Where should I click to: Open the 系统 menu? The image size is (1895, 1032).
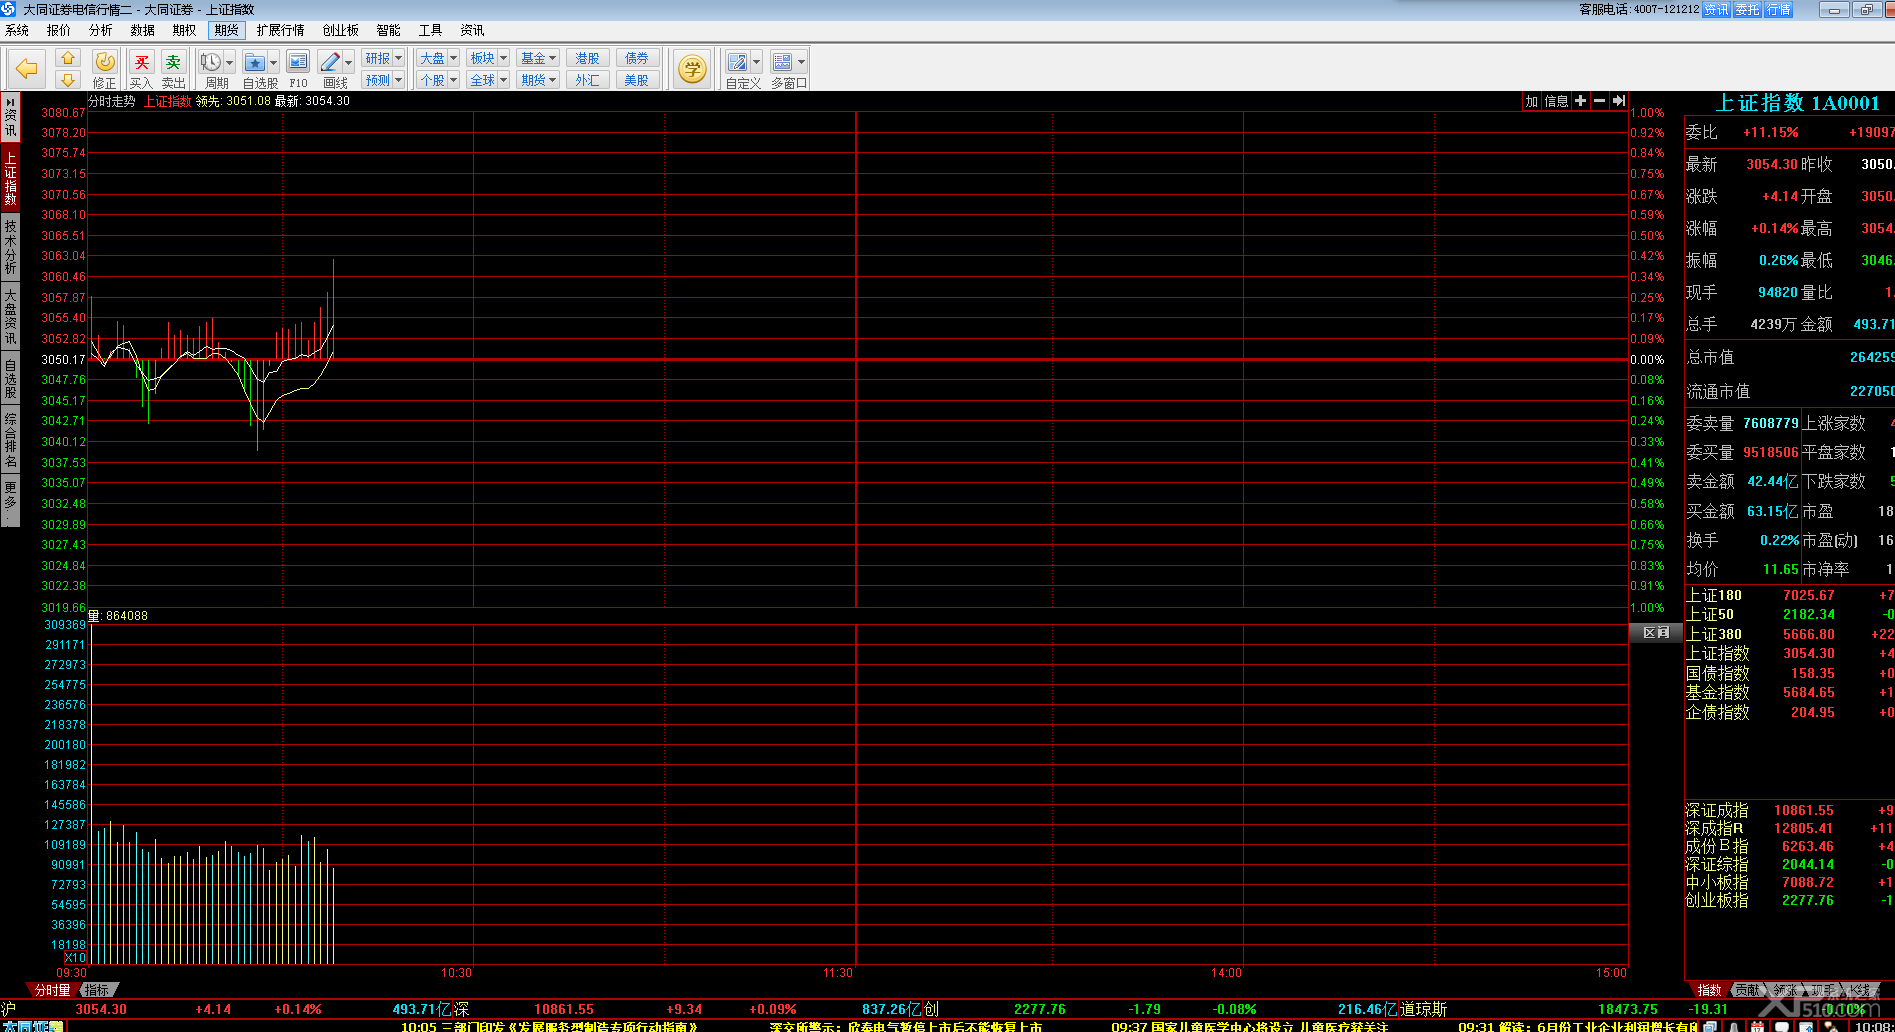pyautogui.click(x=17, y=30)
